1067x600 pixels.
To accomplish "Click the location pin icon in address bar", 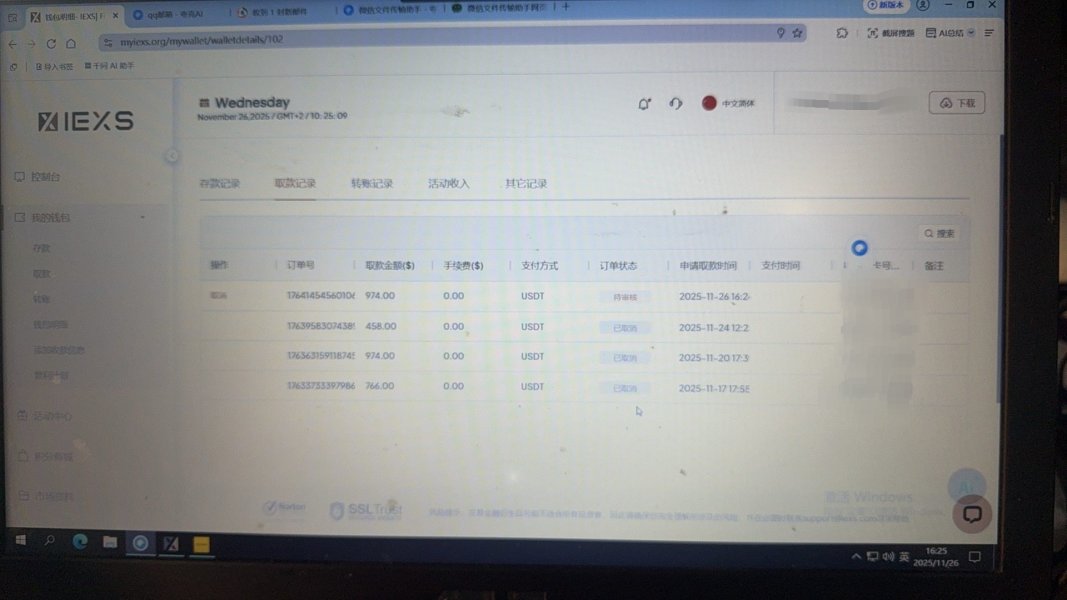I will click(x=781, y=33).
